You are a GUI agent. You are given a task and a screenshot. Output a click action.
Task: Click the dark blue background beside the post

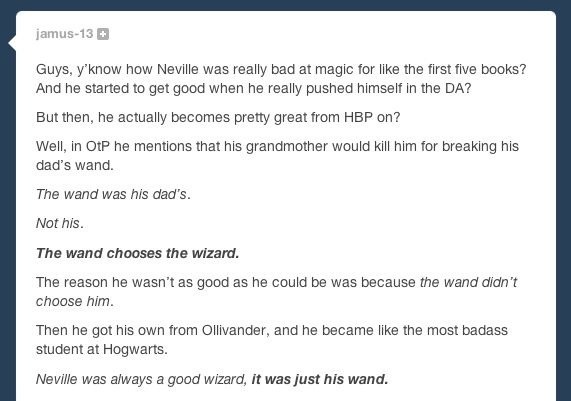click(7, 219)
